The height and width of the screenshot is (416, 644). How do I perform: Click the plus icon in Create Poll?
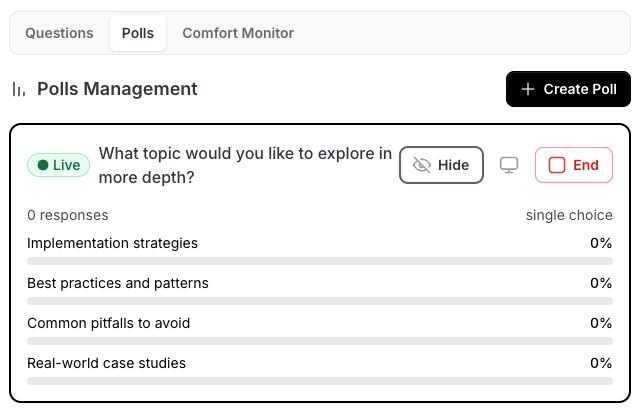click(528, 89)
